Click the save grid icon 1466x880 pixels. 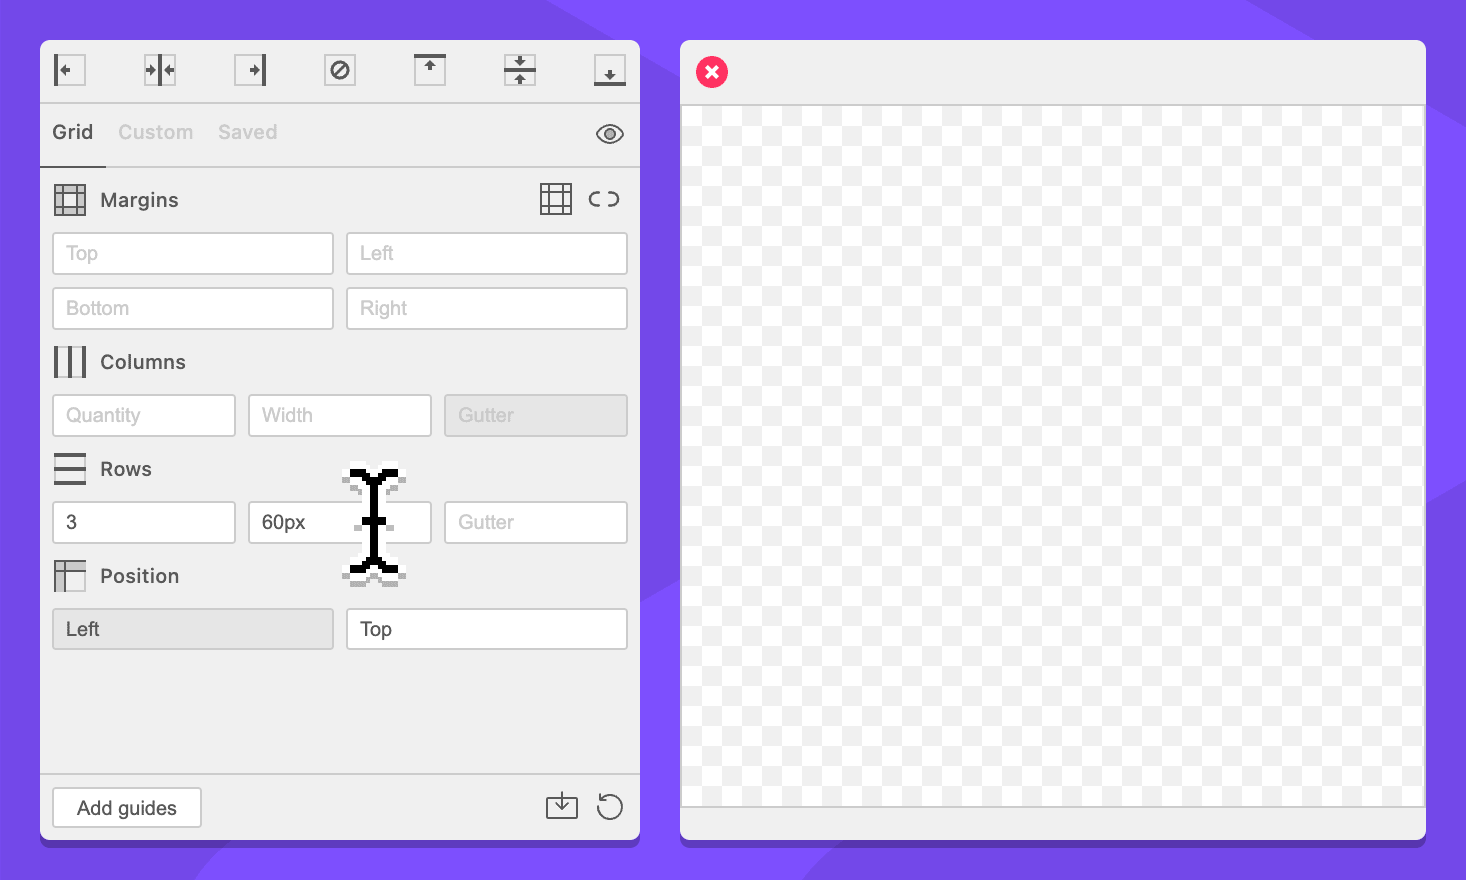pos(562,806)
